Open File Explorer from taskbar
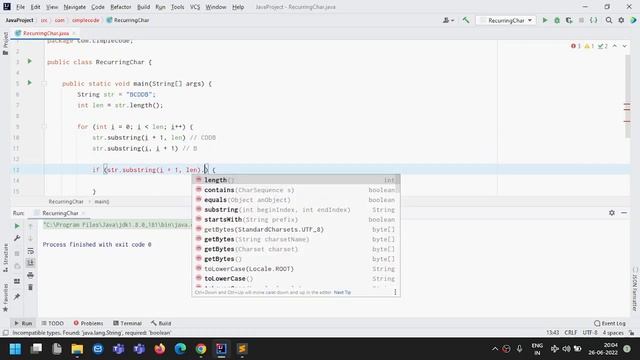The width and height of the screenshot is (640, 360). pyautogui.click(x=77, y=349)
